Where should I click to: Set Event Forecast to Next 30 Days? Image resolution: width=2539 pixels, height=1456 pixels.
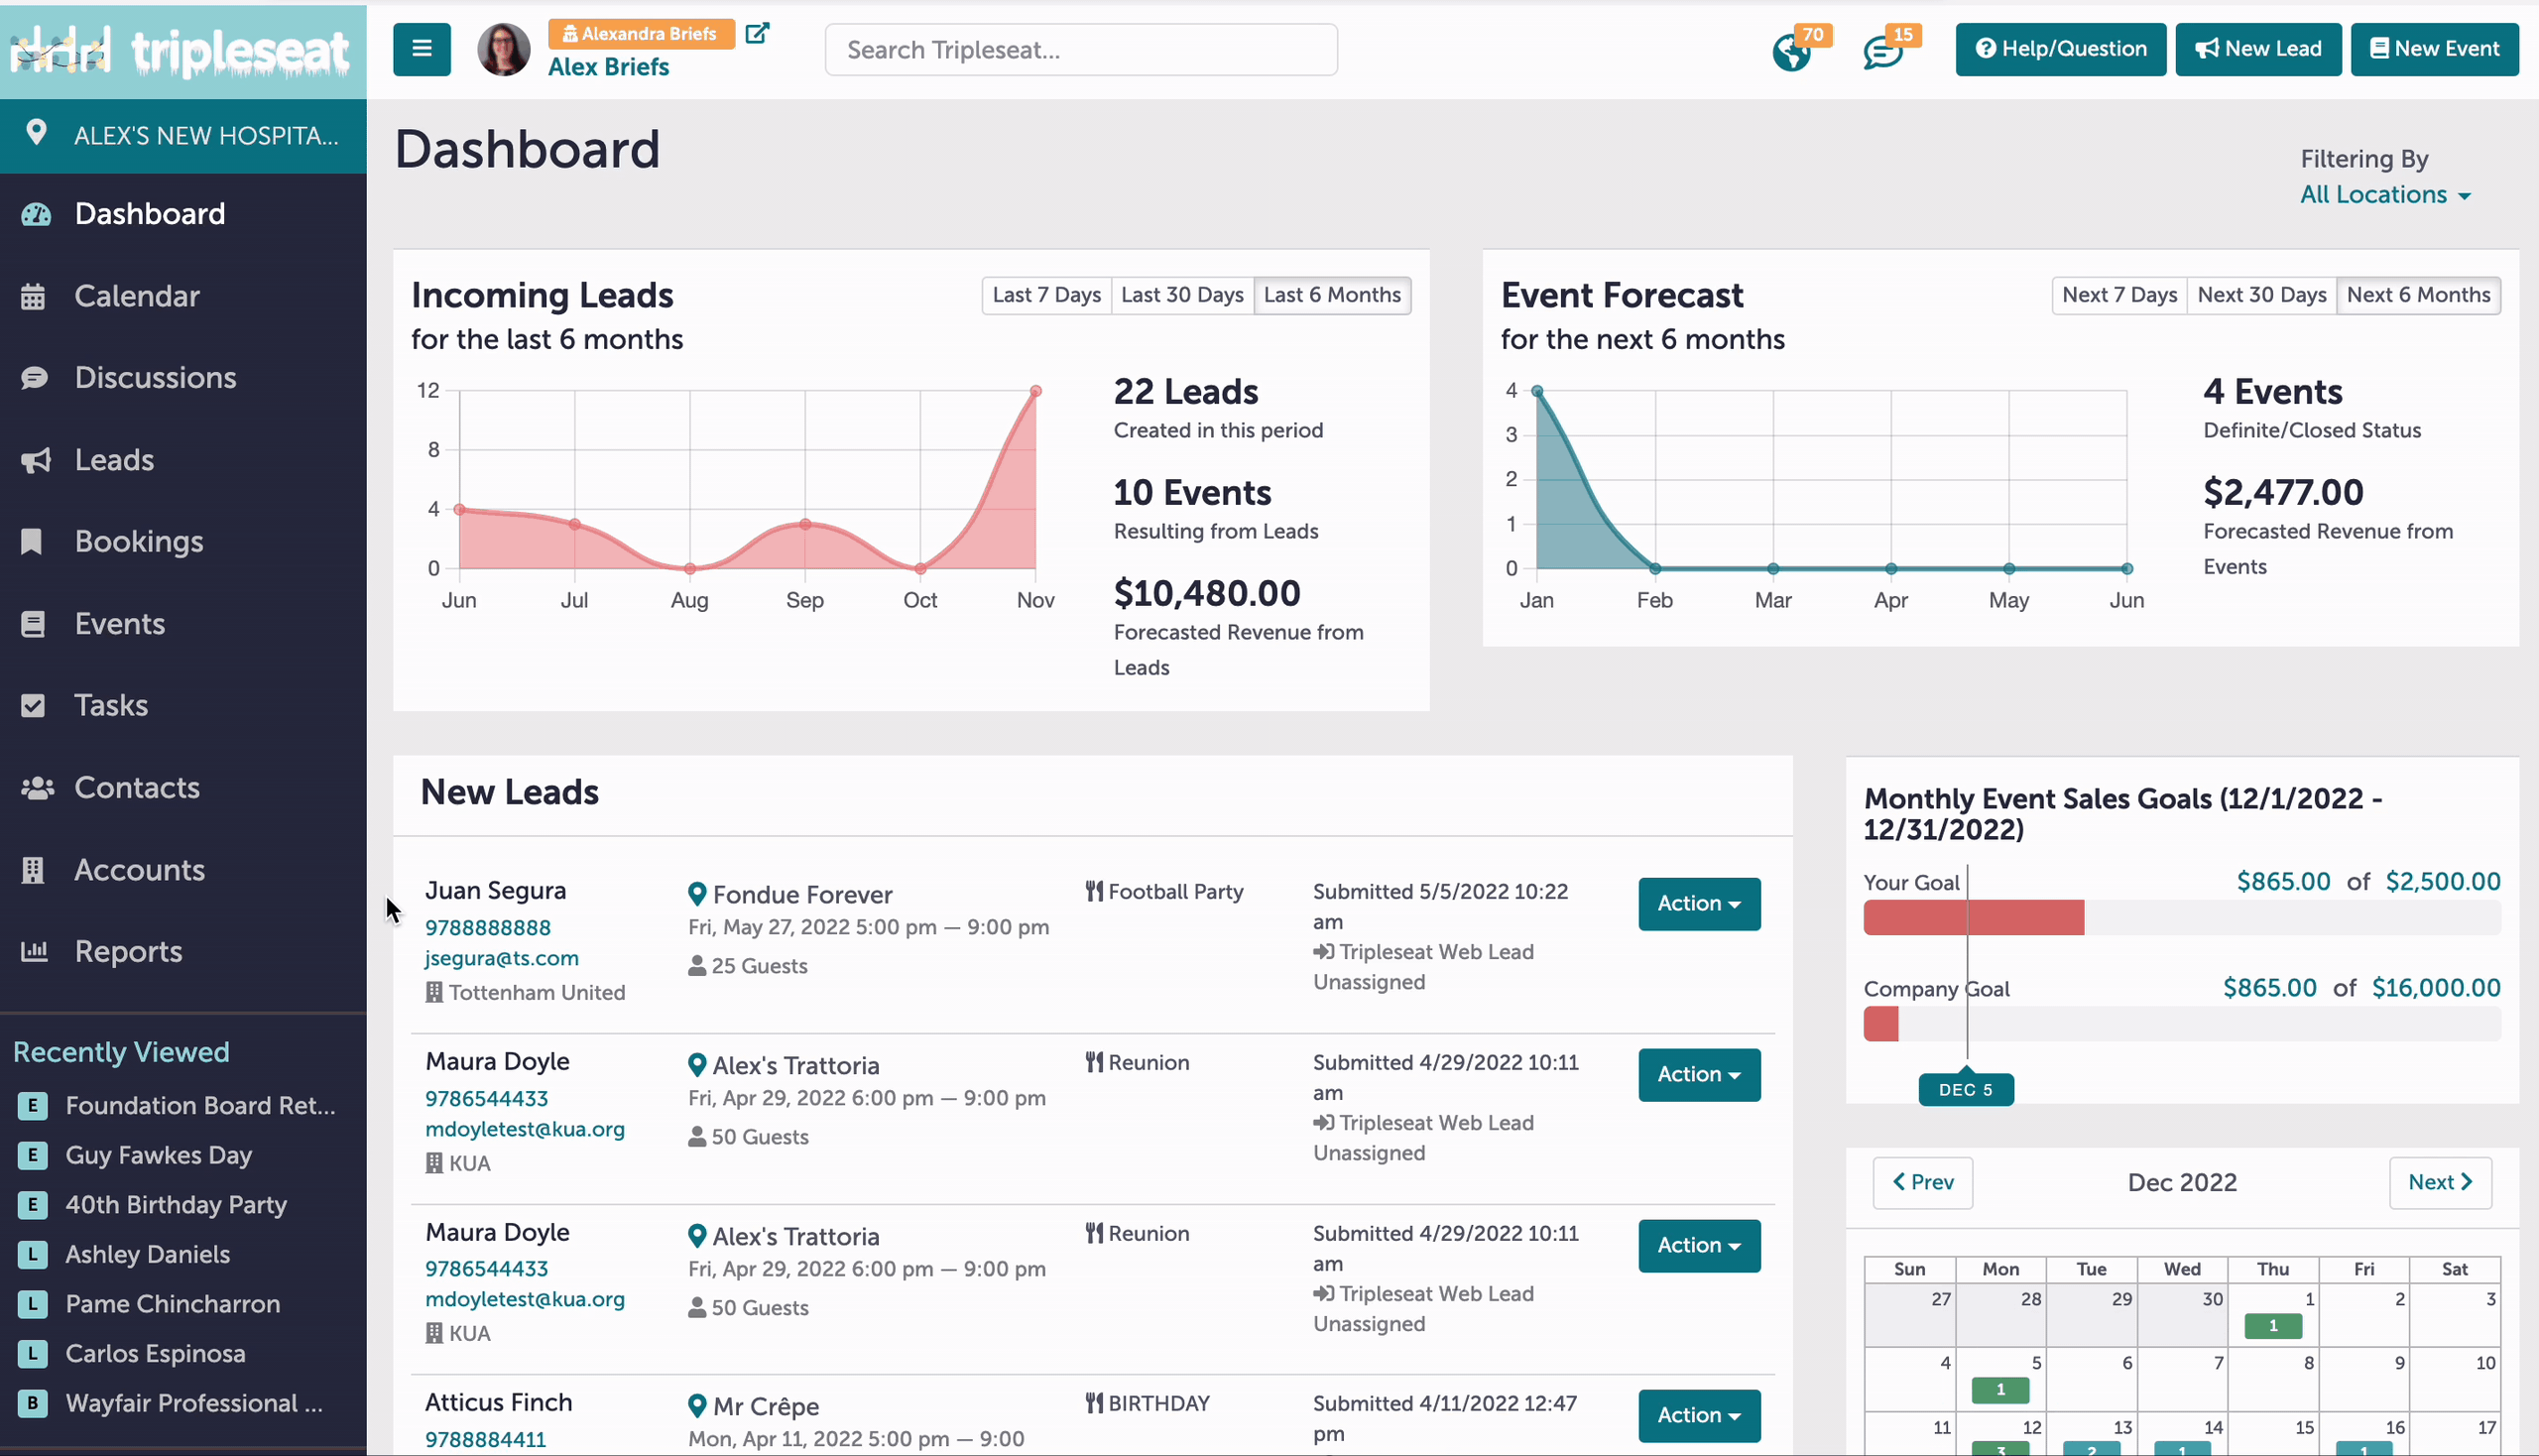point(2261,295)
